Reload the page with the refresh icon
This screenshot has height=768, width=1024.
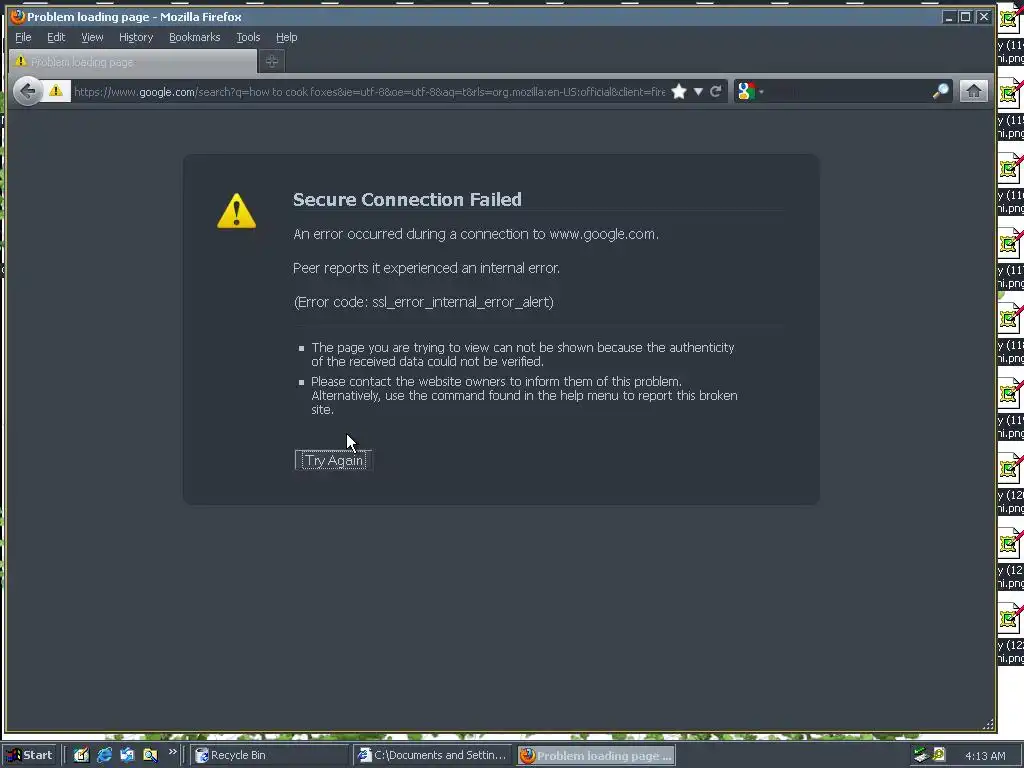(716, 91)
